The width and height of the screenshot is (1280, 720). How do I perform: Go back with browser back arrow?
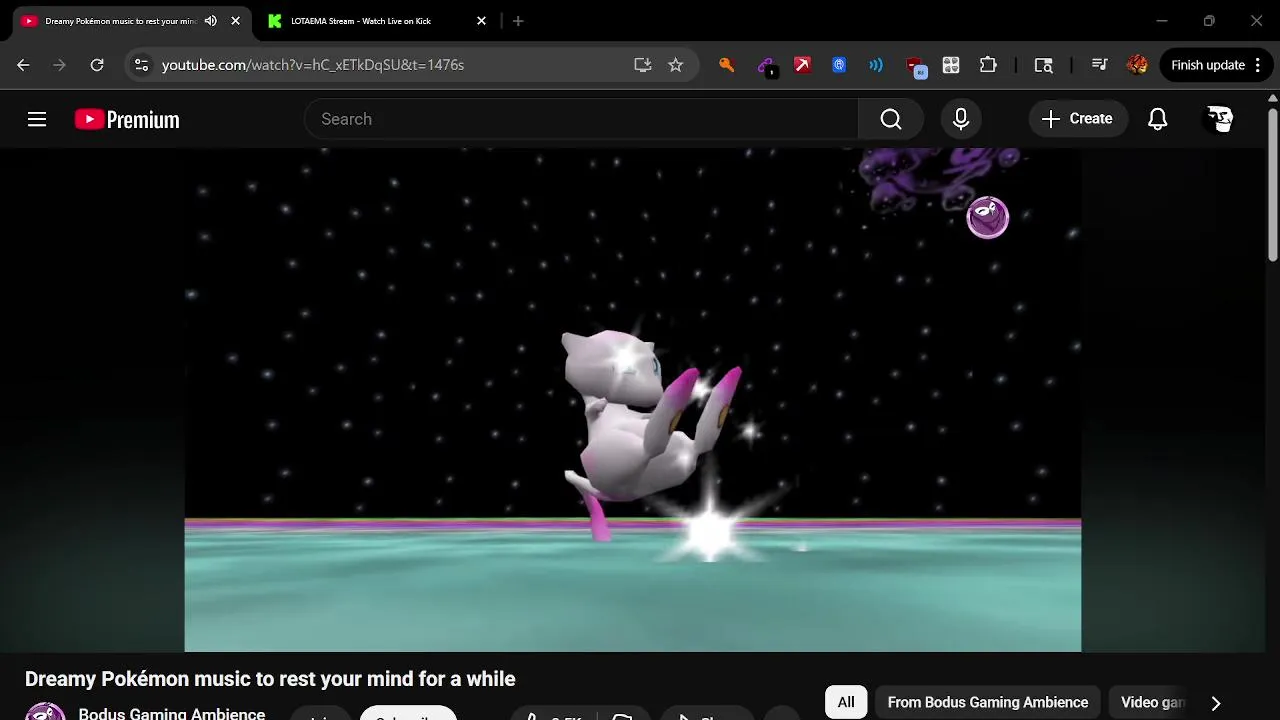(x=23, y=65)
